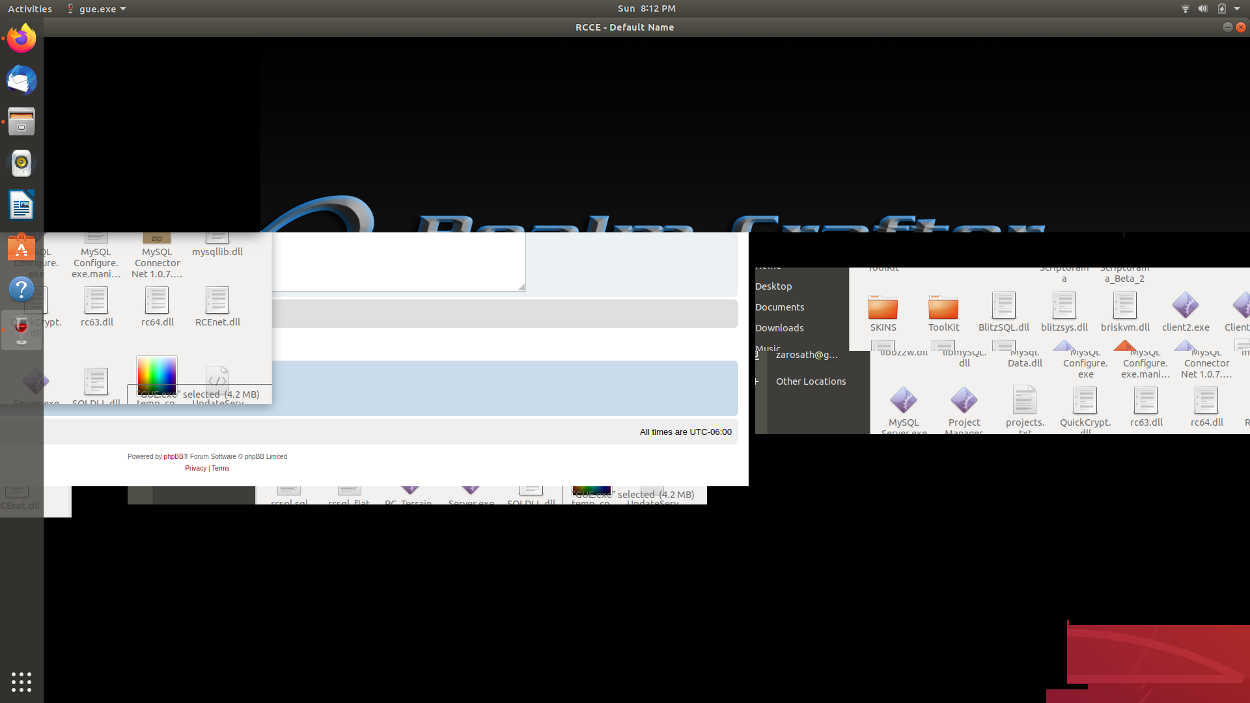The image size is (1250, 703).
Task: Open Firefox from the dock
Action: pos(21,38)
